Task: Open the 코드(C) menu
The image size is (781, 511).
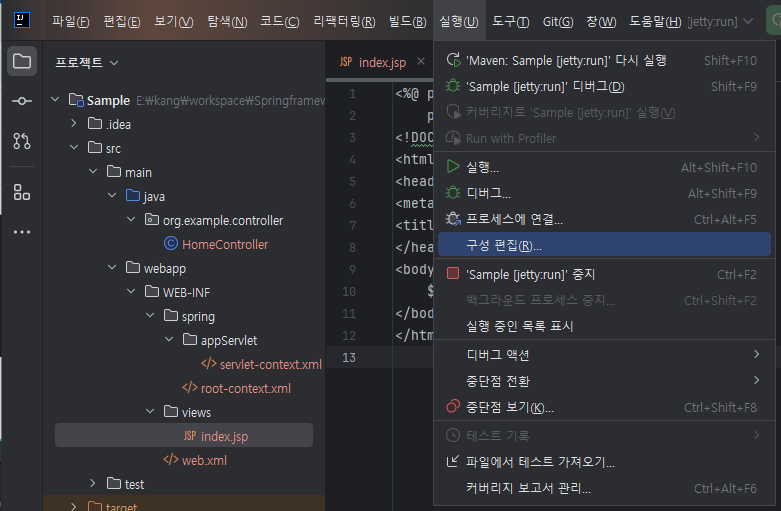Action: pos(279,21)
